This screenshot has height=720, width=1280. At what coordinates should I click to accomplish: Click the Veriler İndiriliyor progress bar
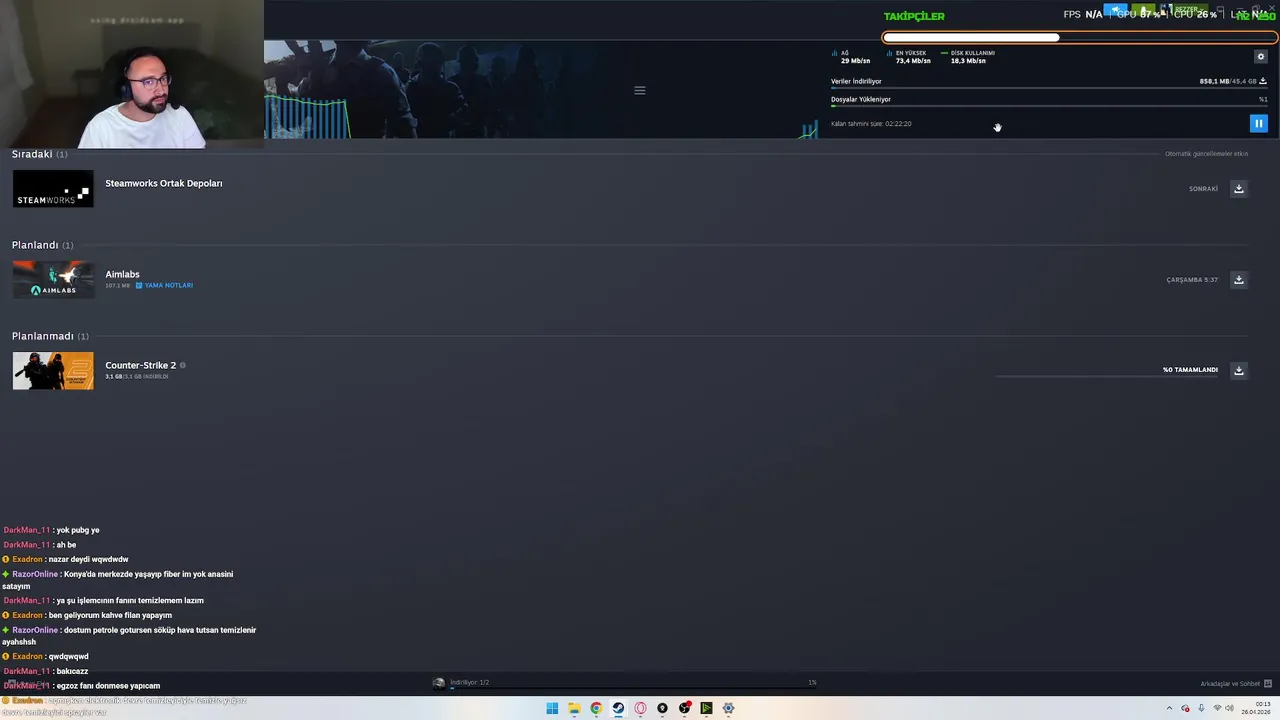point(1049,88)
